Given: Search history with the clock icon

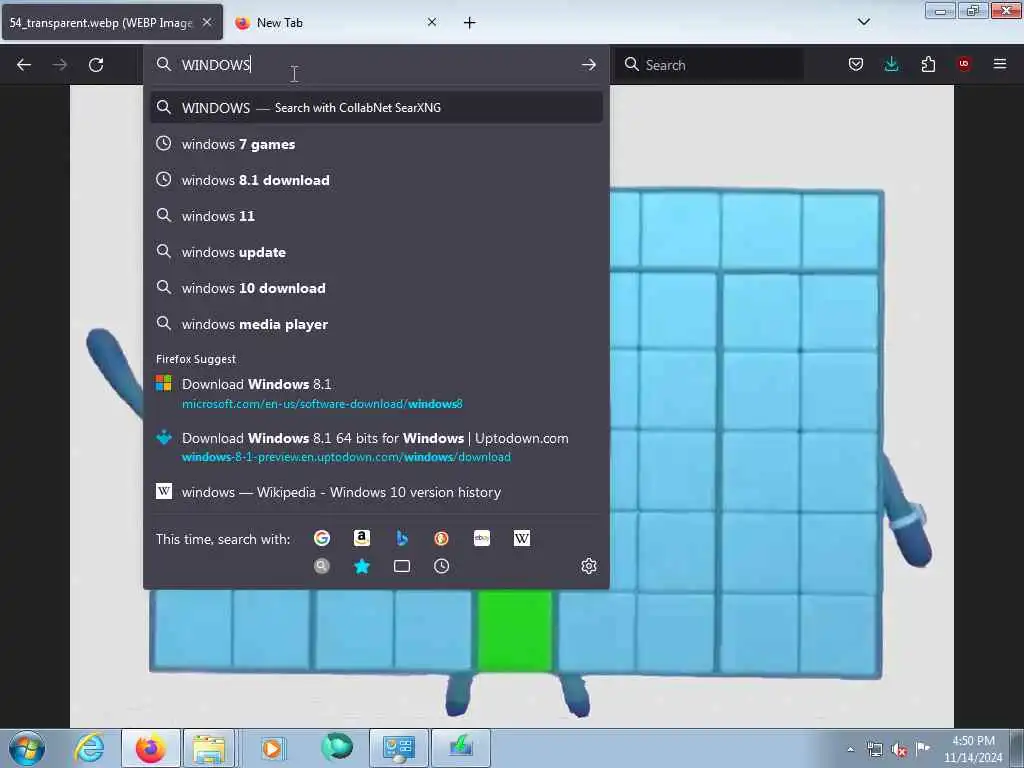Looking at the screenshot, I should coord(441,566).
